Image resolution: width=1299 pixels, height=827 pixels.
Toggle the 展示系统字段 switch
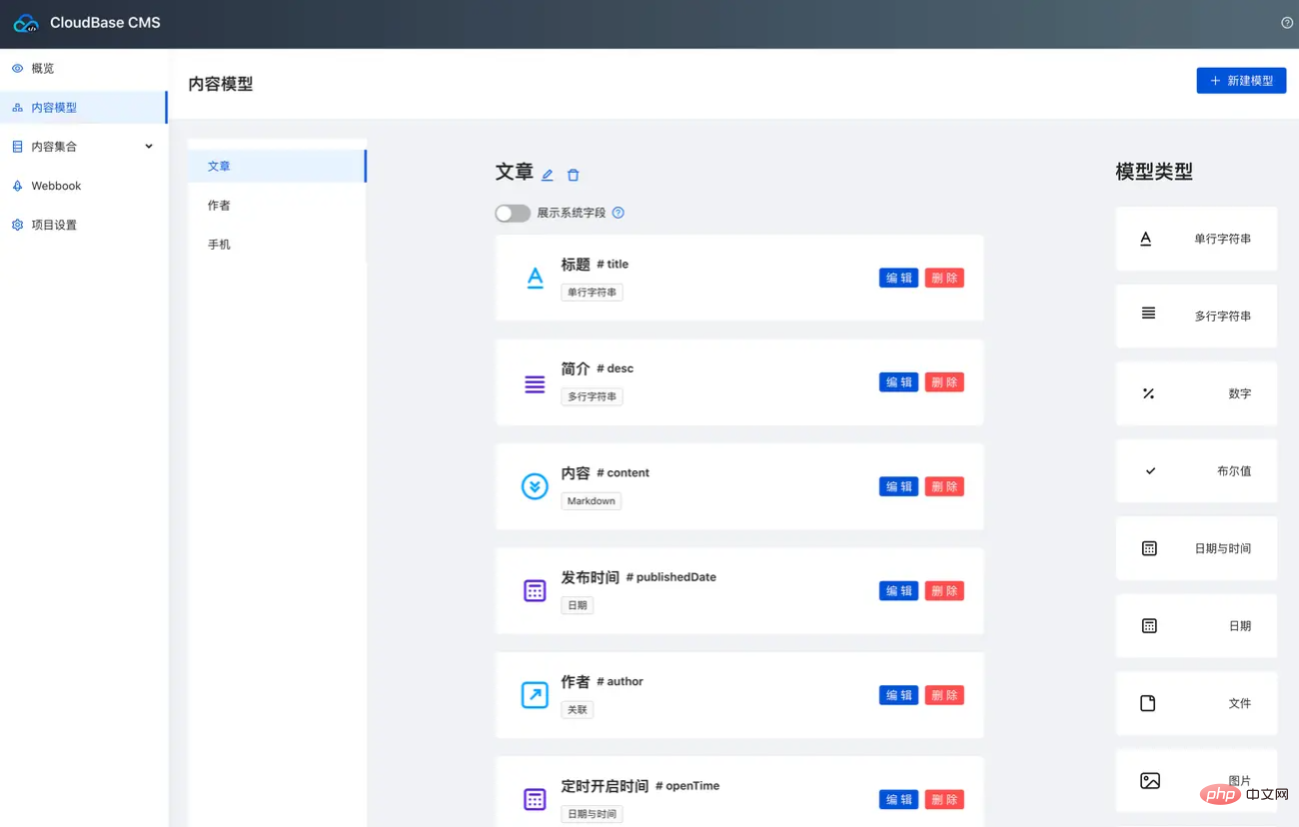pyautogui.click(x=512, y=213)
